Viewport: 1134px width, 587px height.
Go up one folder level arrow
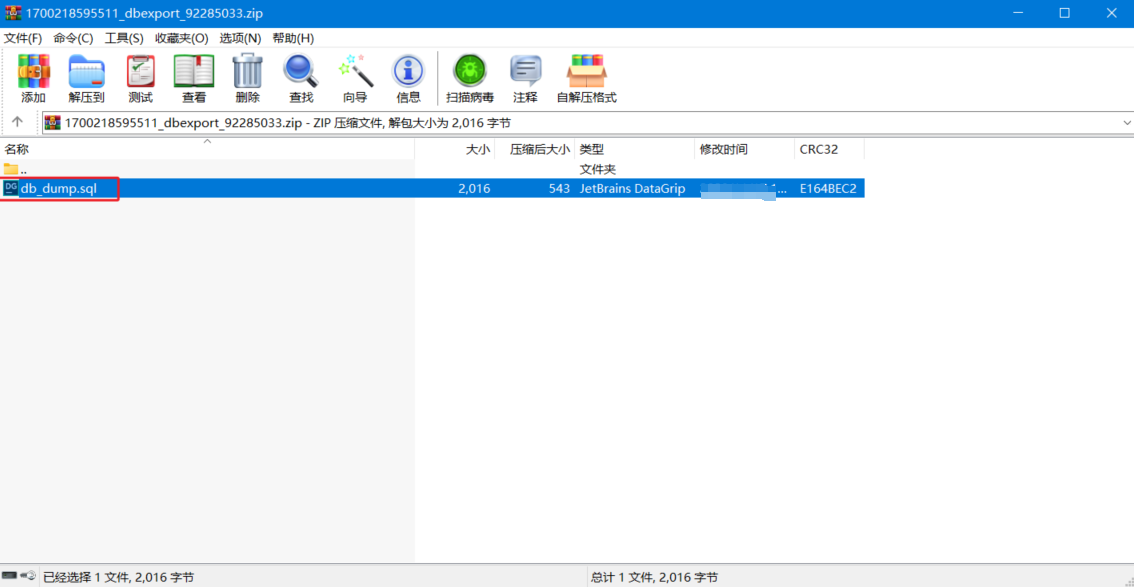[18, 122]
